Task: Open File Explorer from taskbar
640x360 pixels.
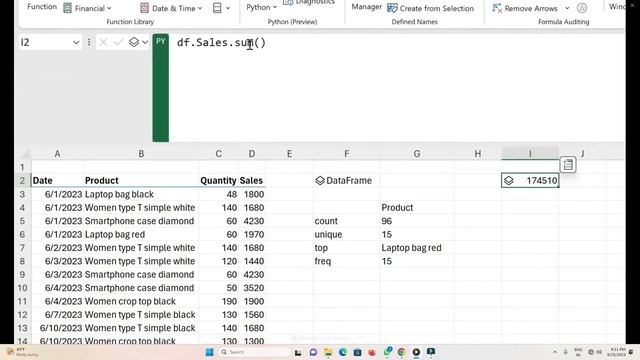Action: pyautogui.click(x=328, y=352)
